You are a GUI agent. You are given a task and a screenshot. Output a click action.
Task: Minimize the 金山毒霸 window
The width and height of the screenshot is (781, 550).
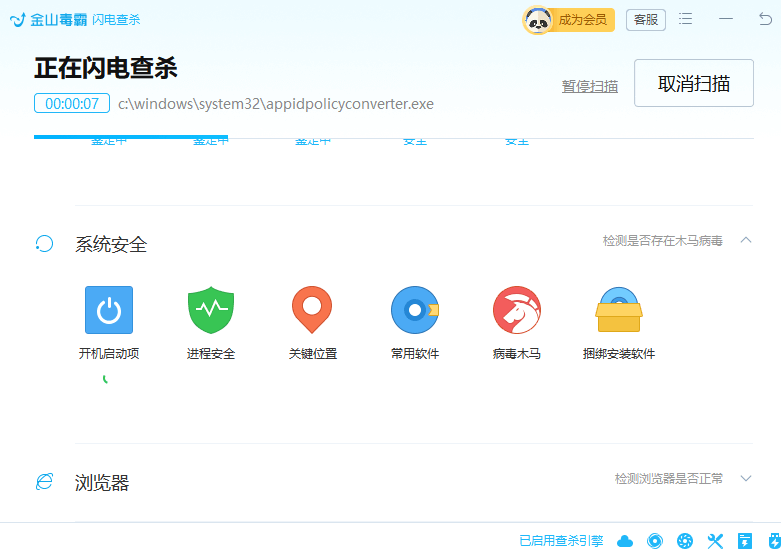point(726,19)
